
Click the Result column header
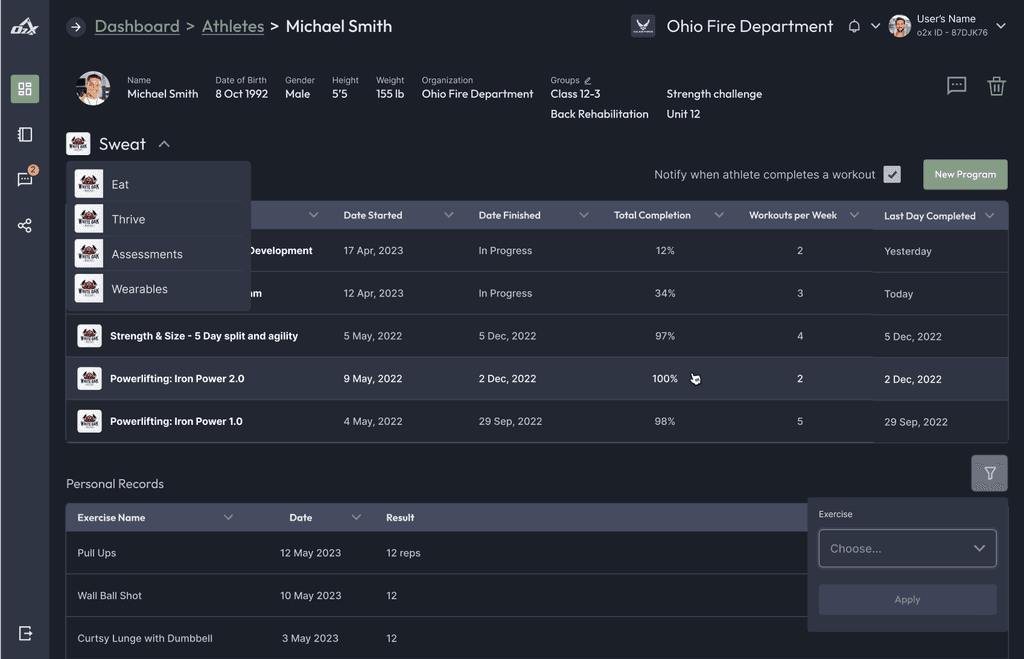tap(400, 517)
